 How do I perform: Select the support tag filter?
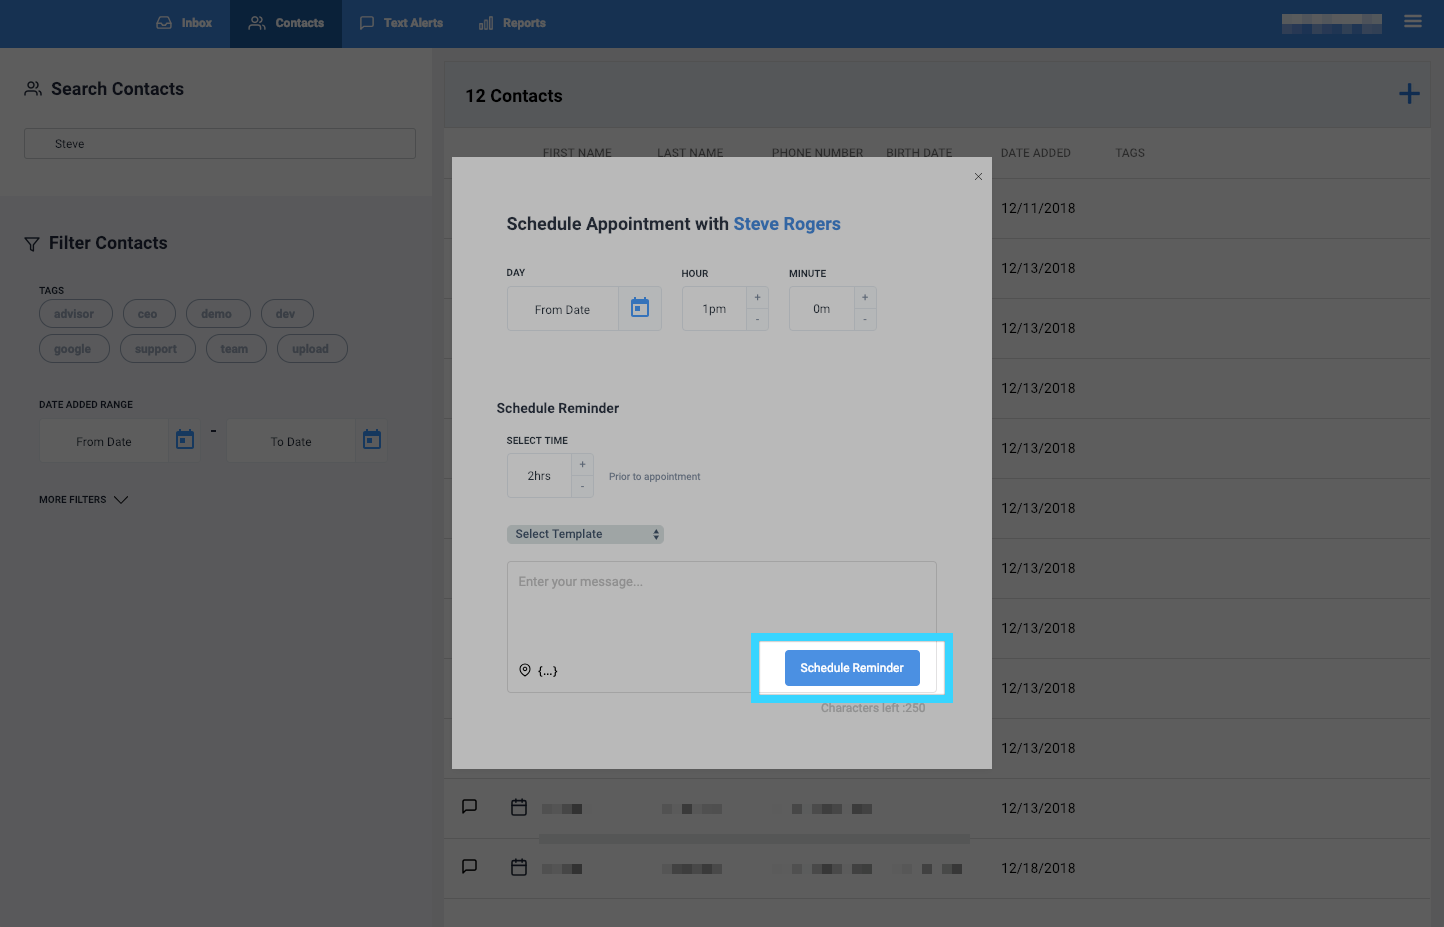pyautogui.click(x=158, y=349)
